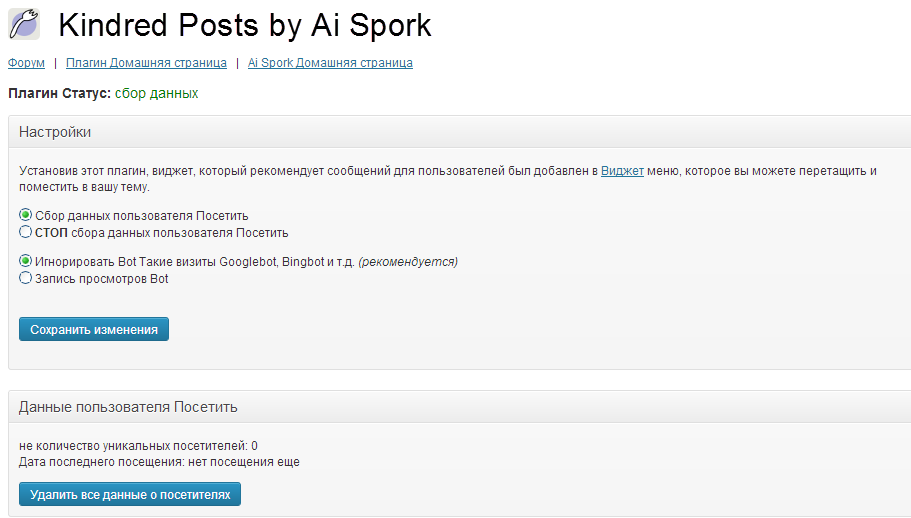The image size is (911, 518).
Task: Select 'Сбор данных пользователя Посетить' radio option
Action: 26,215
